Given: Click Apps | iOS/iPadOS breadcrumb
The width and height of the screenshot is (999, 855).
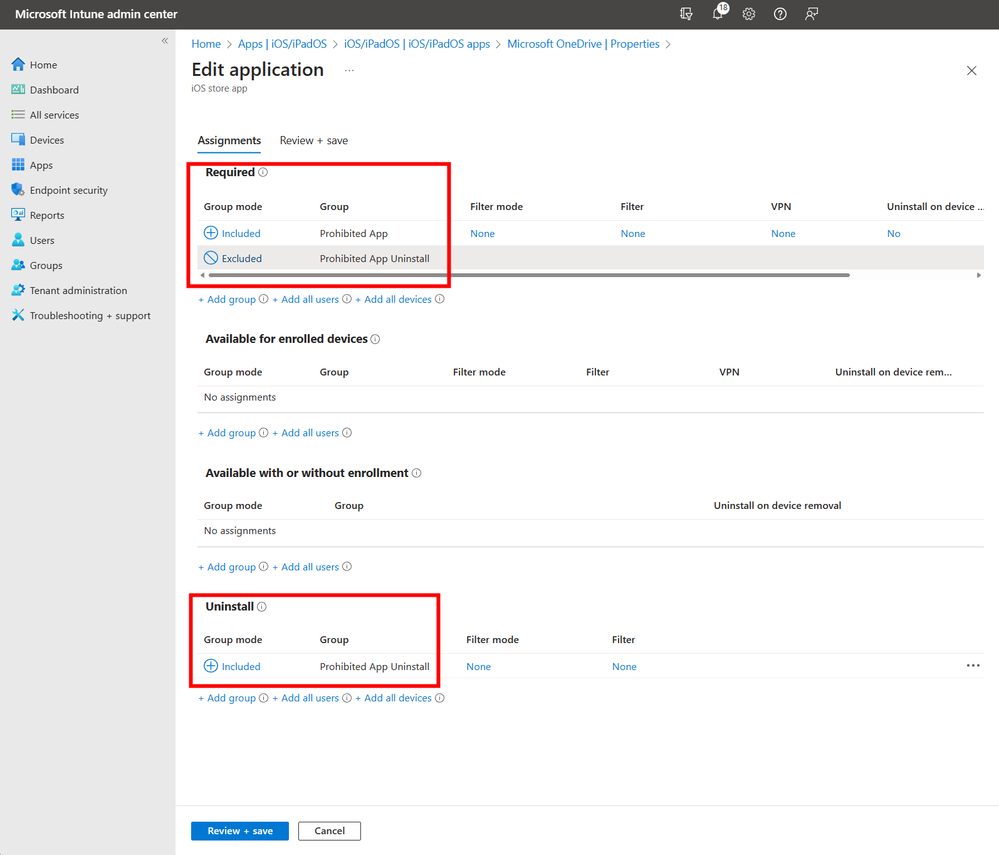Looking at the screenshot, I should pyautogui.click(x=282, y=44).
